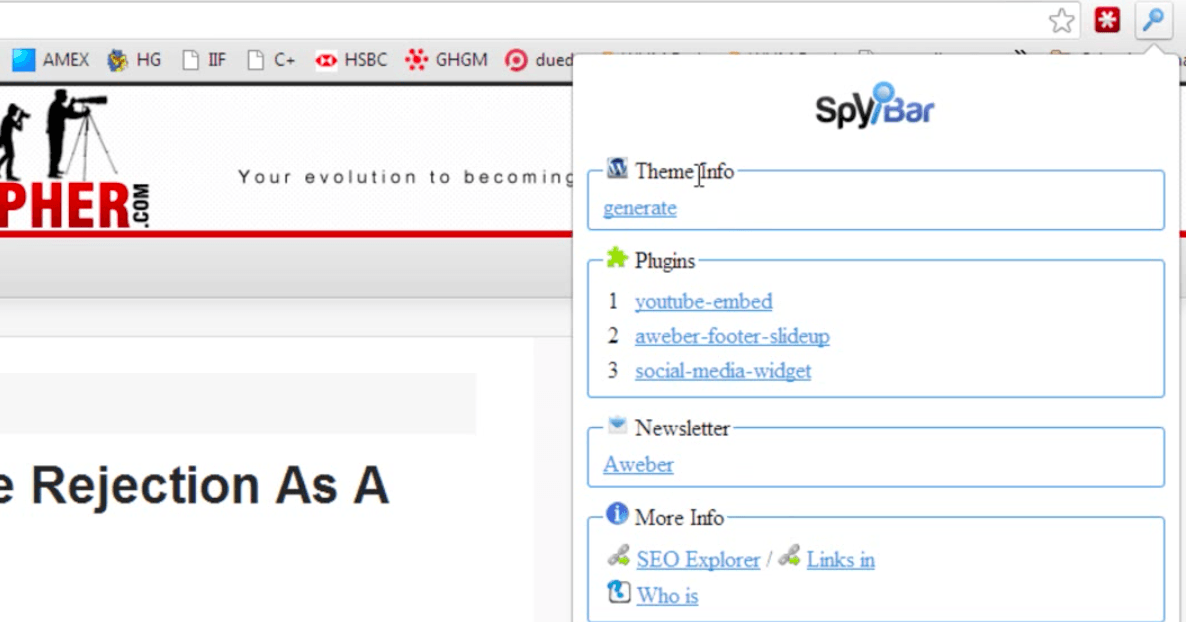Click the 'Your evolution to becoming' tagline
1186x622 pixels.
tap(406, 177)
